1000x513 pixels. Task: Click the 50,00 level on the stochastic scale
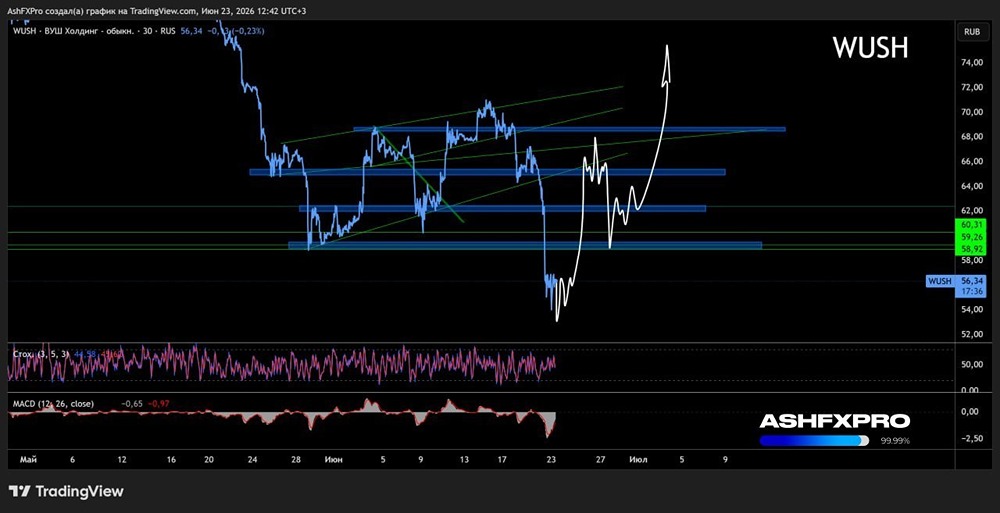971,365
